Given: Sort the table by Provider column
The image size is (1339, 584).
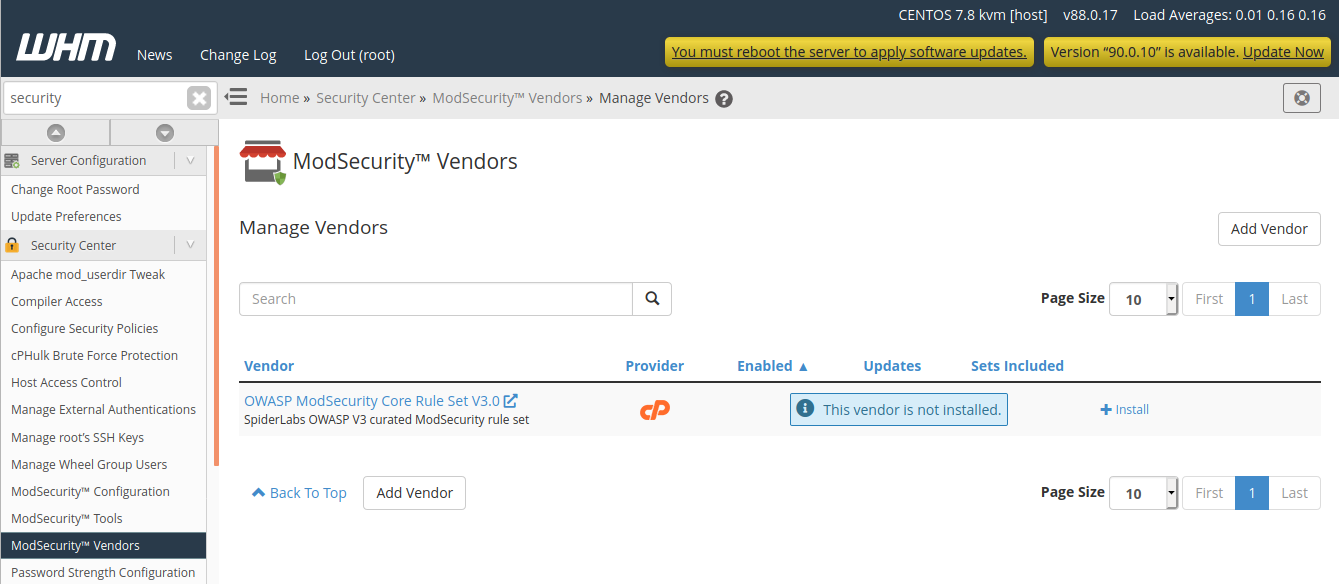Looking at the screenshot, I should pyautogui.click(x=655, y=366).
